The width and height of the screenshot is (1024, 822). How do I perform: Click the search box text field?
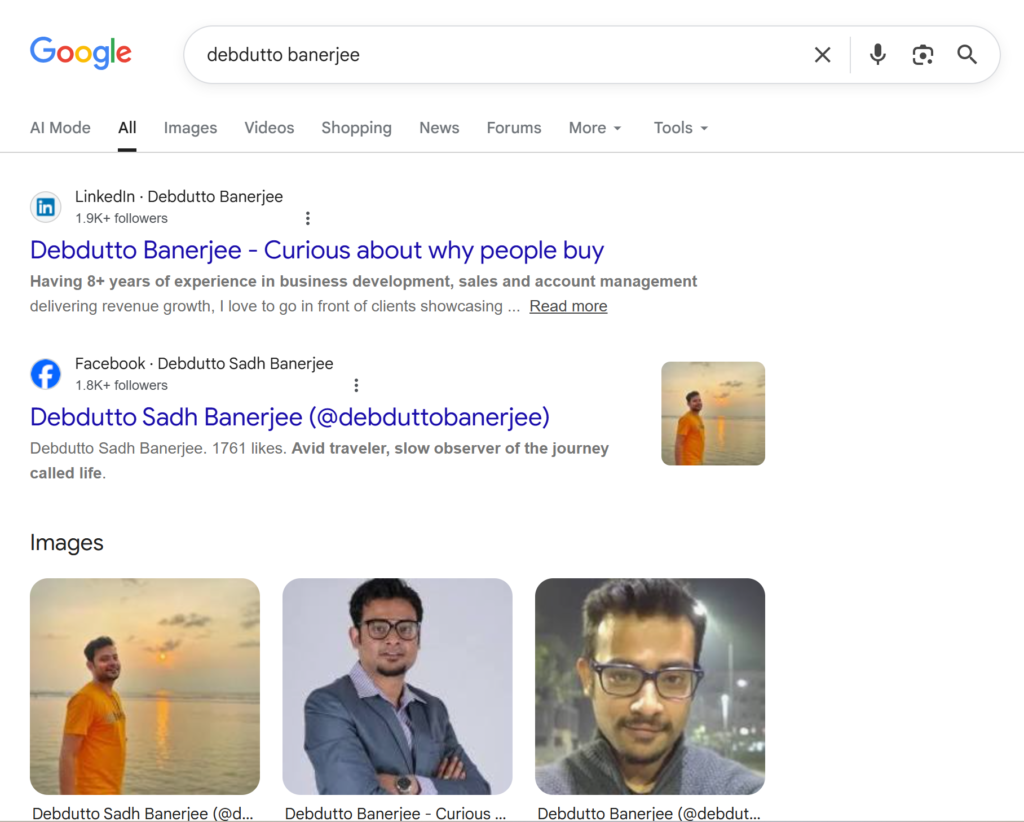[x=500, y=55]
